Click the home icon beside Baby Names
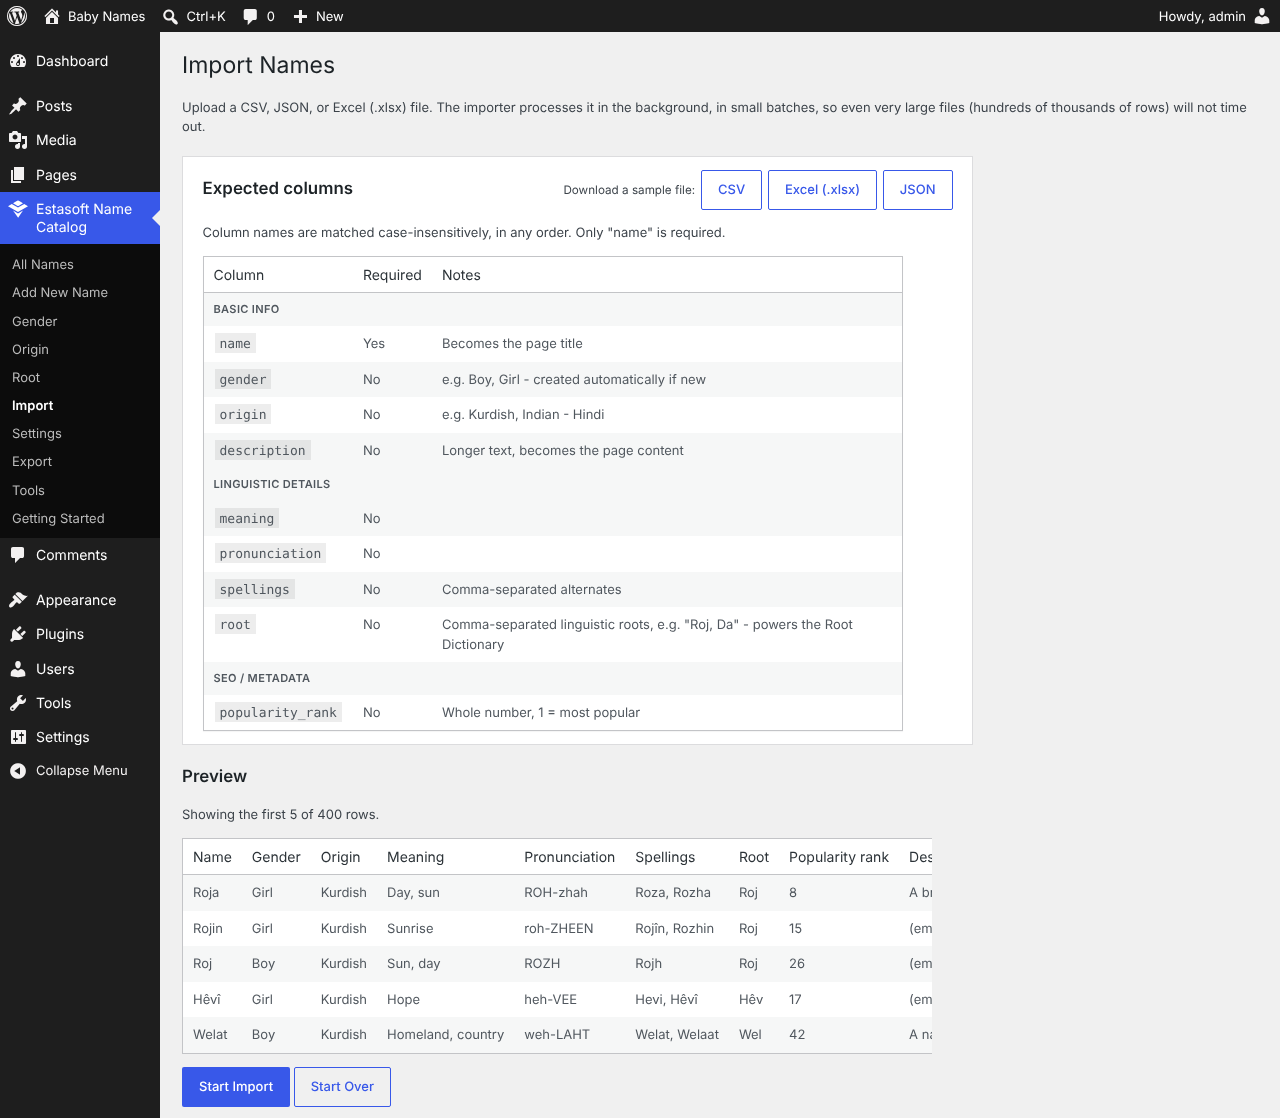This screenshot has width=1280, height=1118. pos(52,16)
